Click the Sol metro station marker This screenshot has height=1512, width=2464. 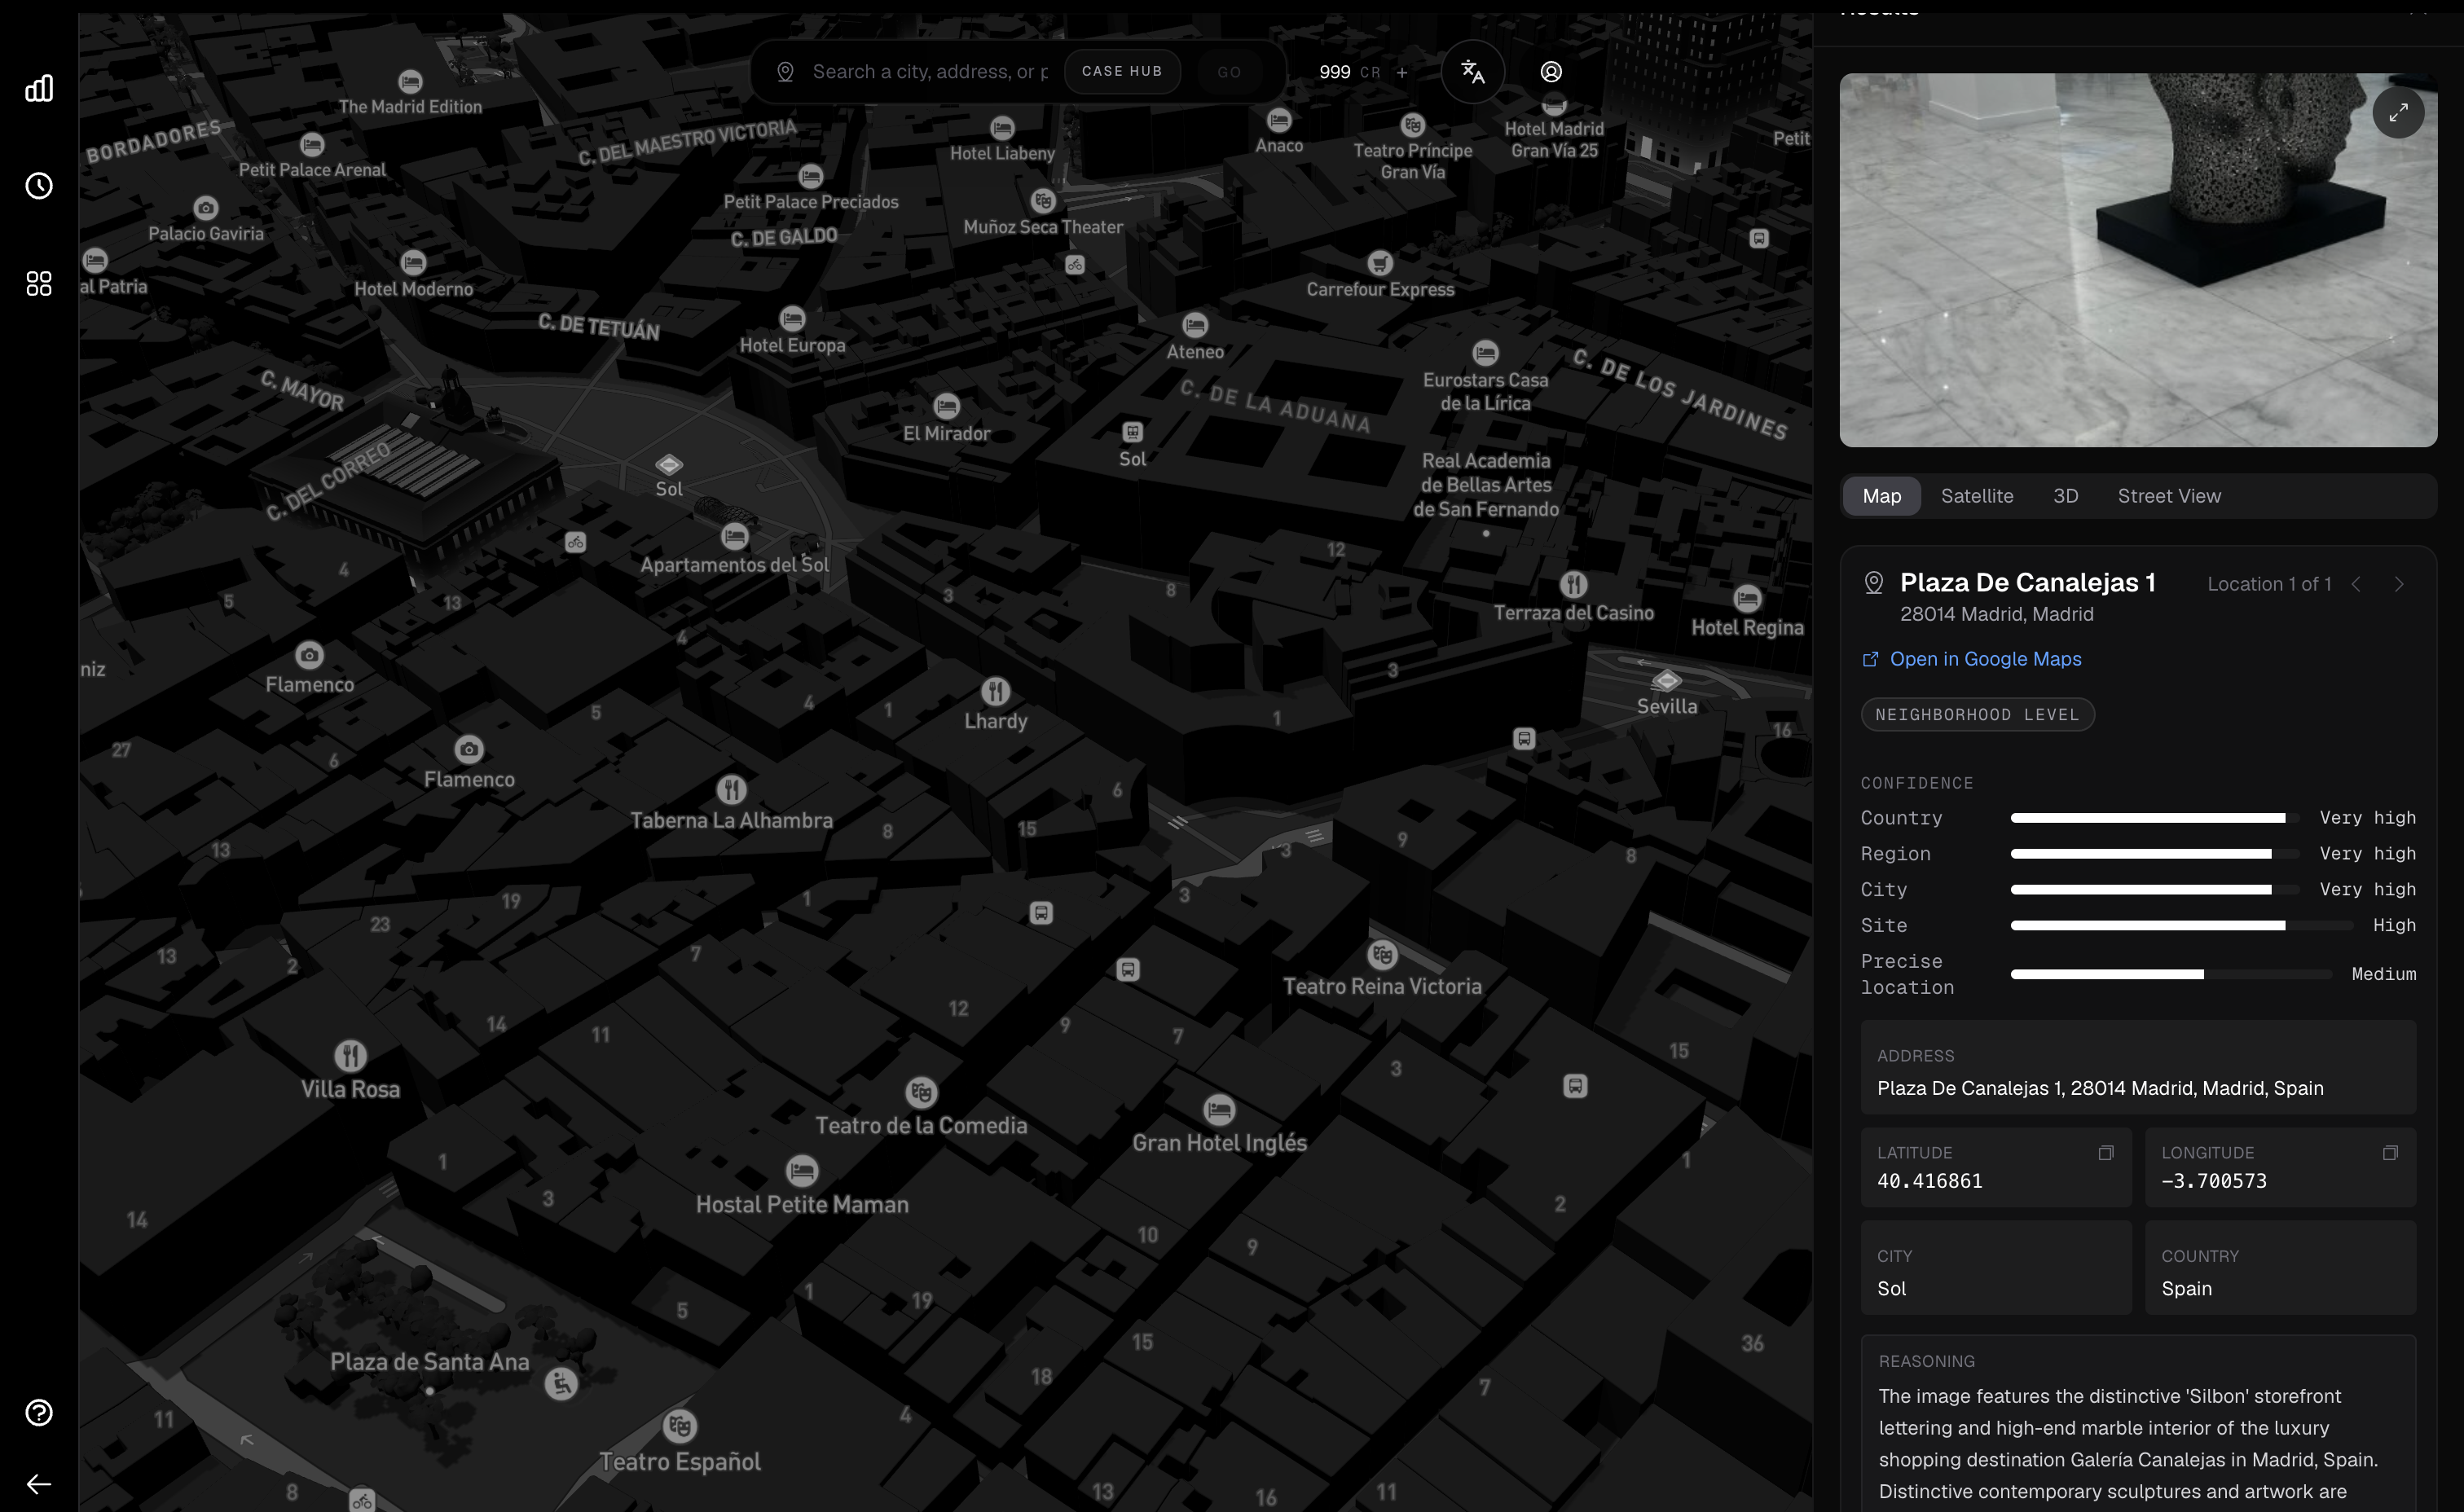pyautogui.click(x=669, y=464)
